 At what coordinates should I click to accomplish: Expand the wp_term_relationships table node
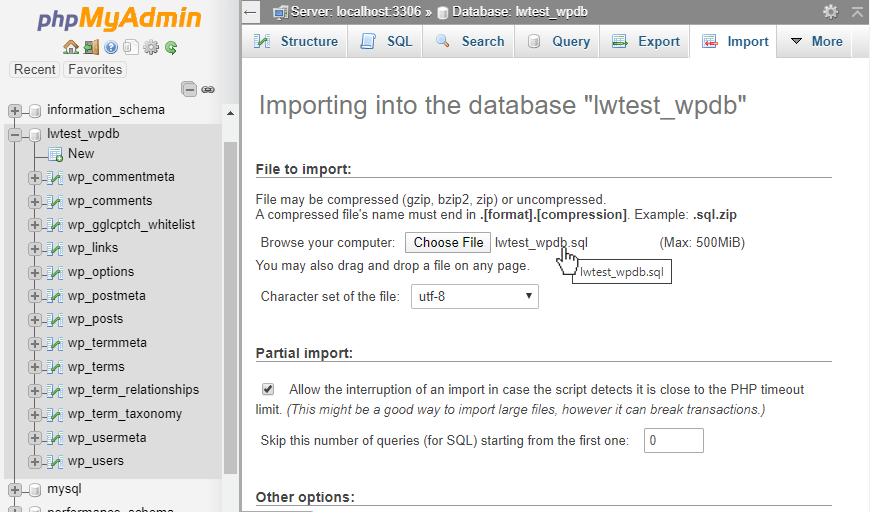coord(34,391)
